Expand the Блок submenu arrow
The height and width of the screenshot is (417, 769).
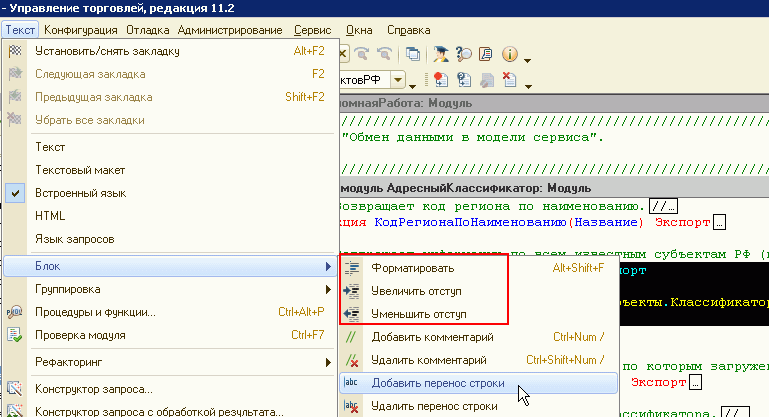328,266
